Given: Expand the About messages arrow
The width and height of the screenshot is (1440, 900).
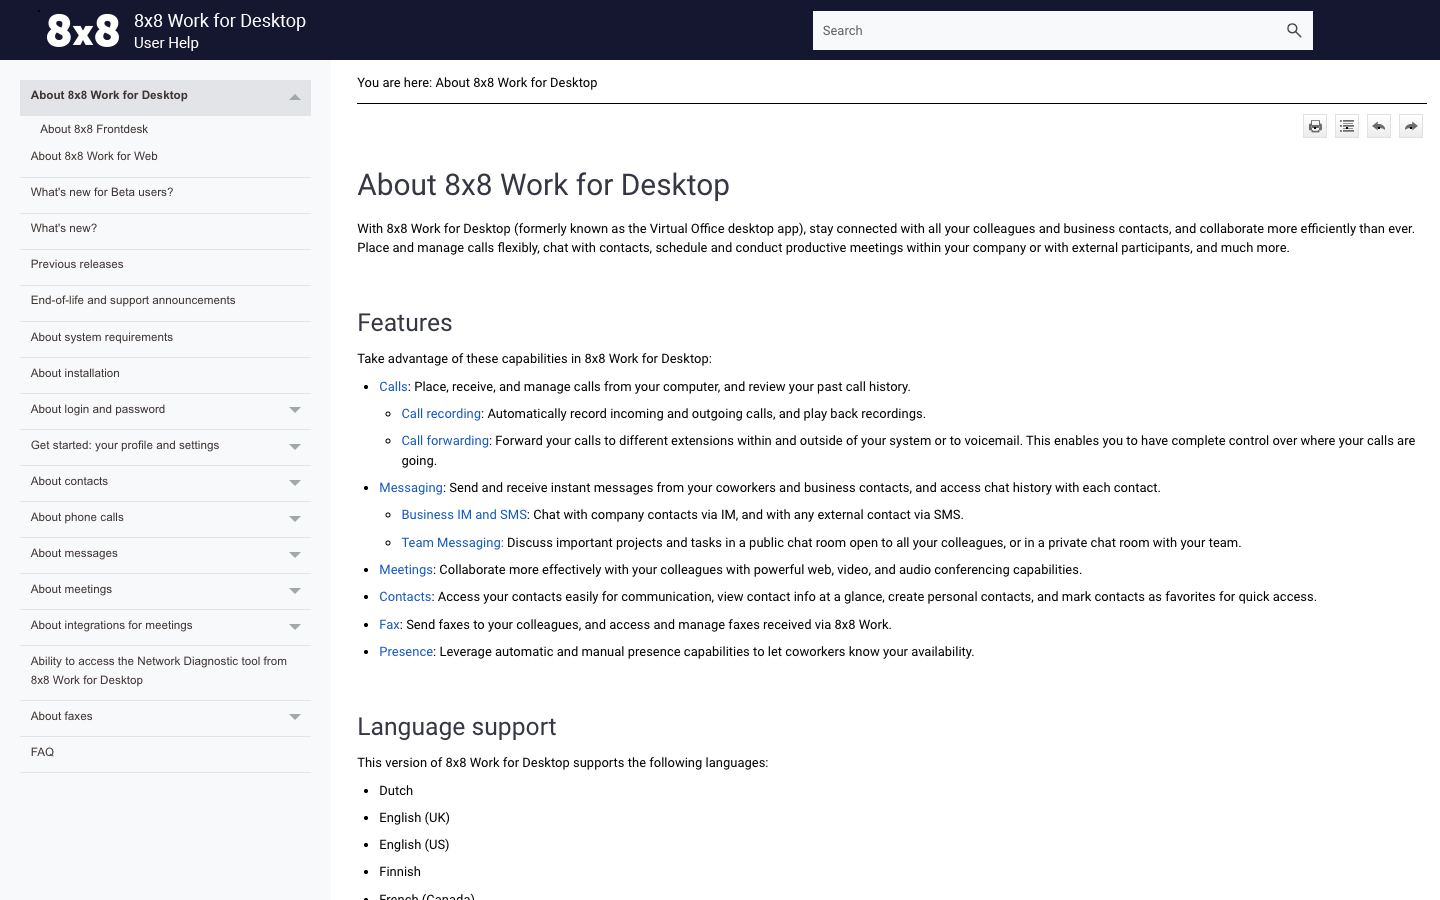Looking at the screenshot, I should 295,554.
